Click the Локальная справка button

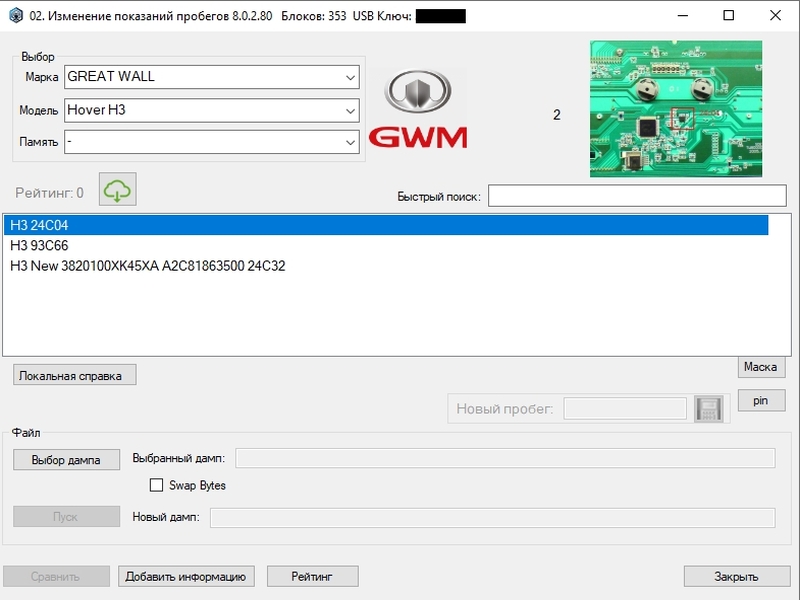click(74, 375)
